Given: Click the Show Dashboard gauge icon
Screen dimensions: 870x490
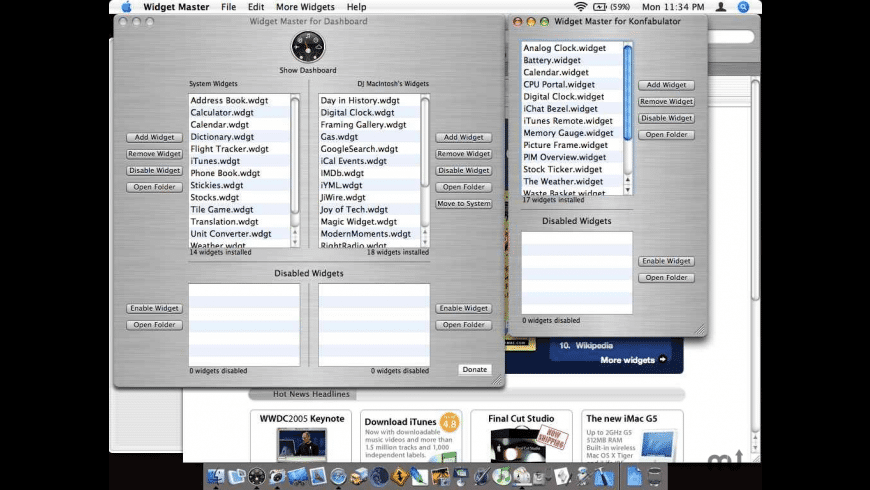Looking at the screenshot, I should tap(308, 47).
